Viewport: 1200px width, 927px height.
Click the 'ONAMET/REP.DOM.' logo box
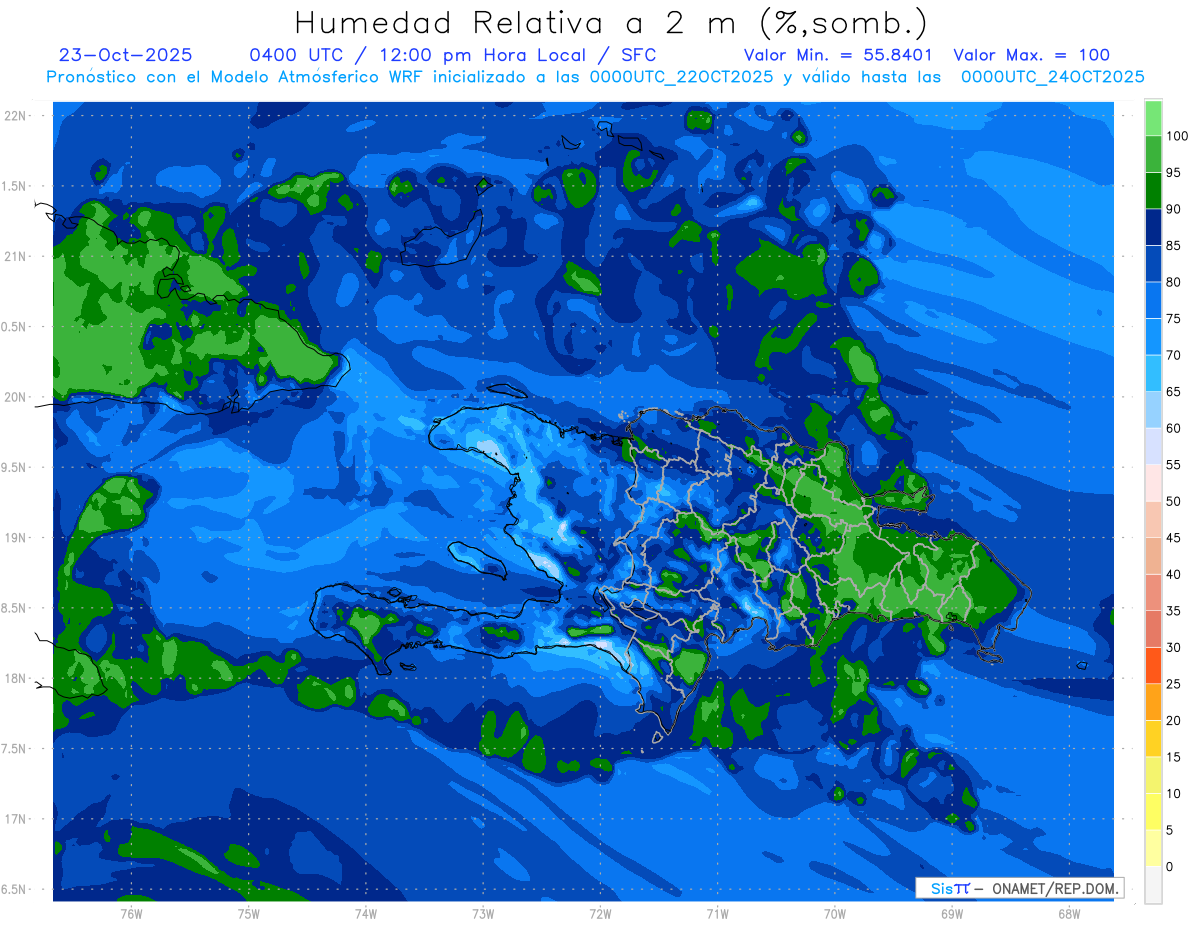pyautogui.click(x=1019, y=888)
